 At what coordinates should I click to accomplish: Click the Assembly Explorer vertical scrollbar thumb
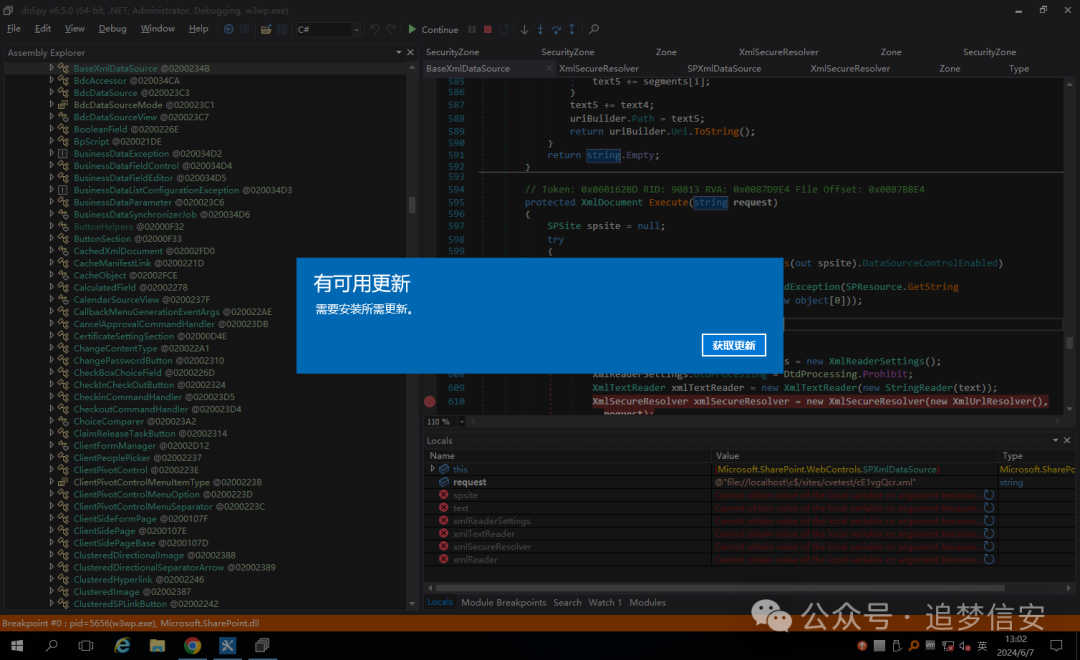(412, 205)
